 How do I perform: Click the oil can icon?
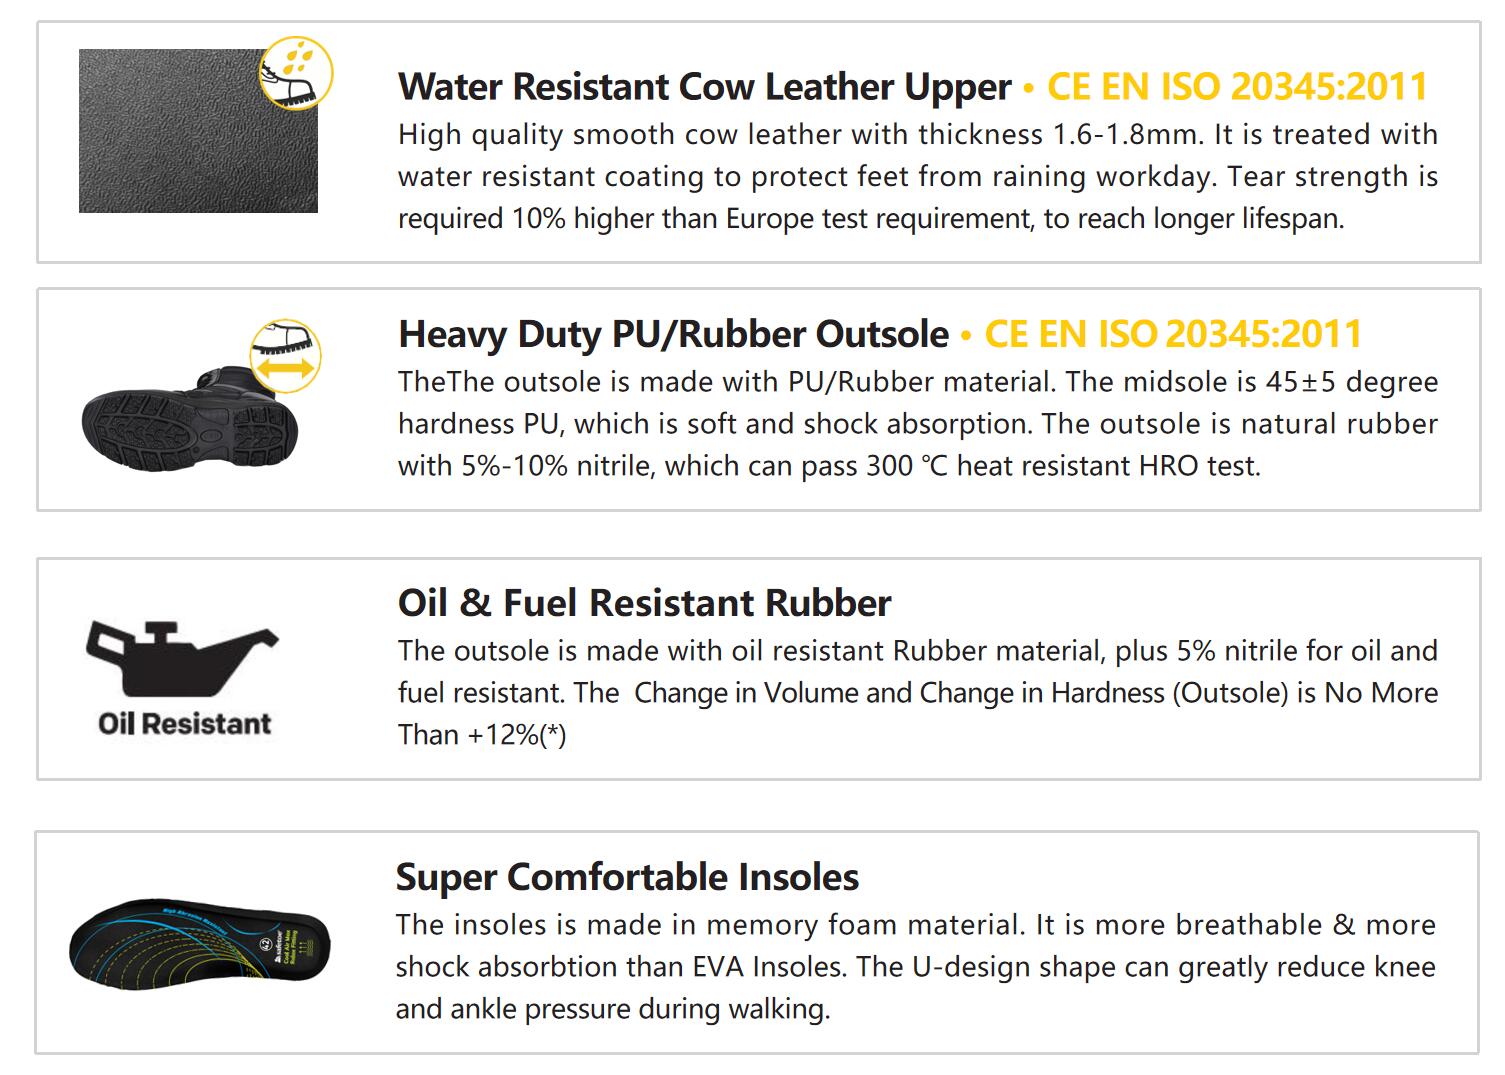click(180, 657)
